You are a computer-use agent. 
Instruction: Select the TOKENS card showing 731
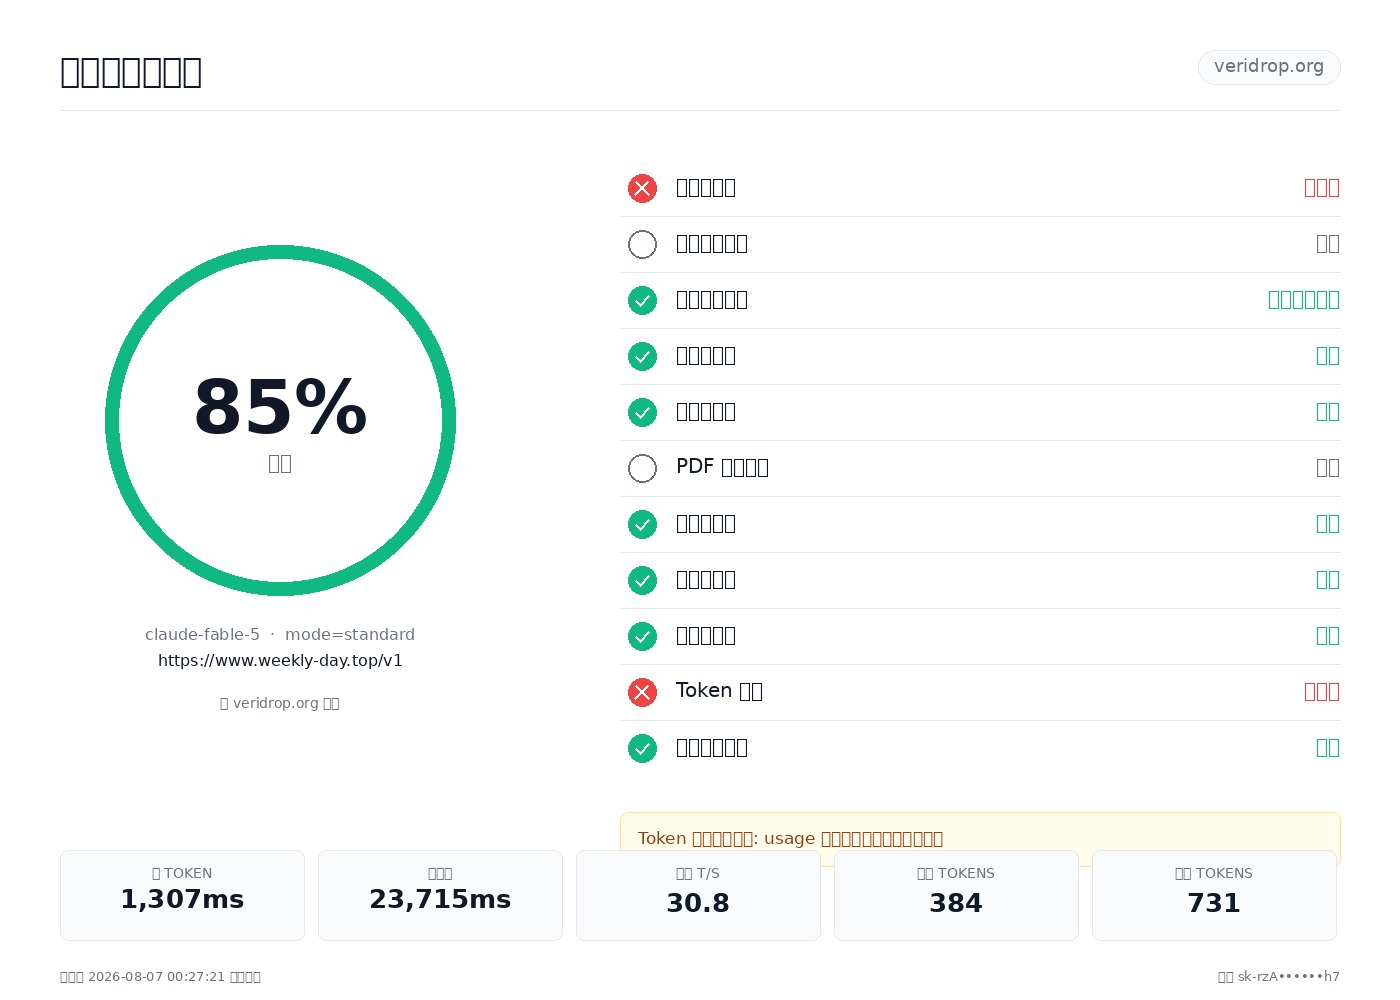tap(1214, 895)
